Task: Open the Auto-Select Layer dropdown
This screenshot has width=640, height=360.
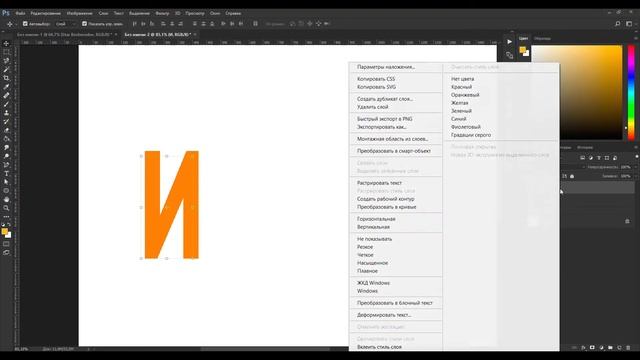Action: pyautogui.click(x=66, y=24)
